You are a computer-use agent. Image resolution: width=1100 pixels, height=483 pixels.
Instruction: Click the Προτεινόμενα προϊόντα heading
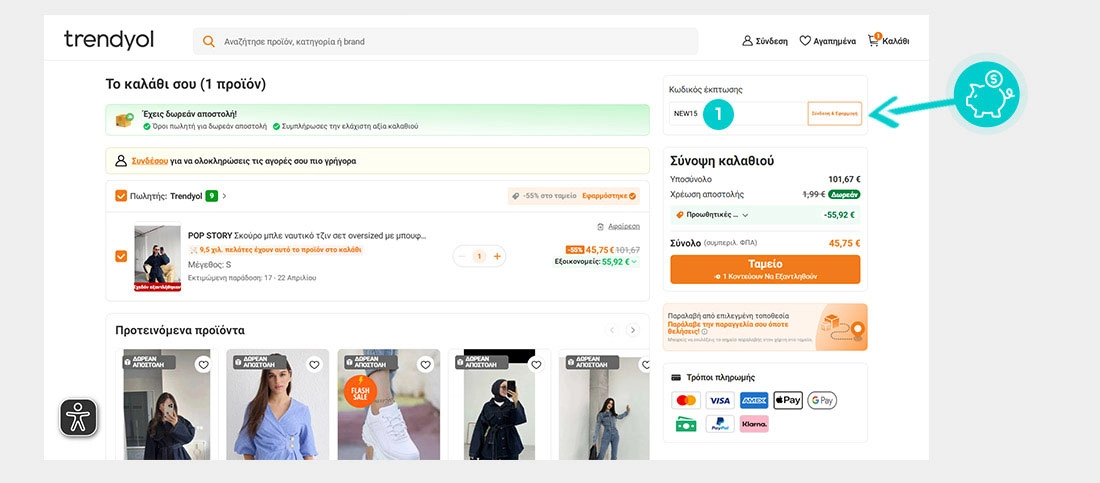pos(180,330)
